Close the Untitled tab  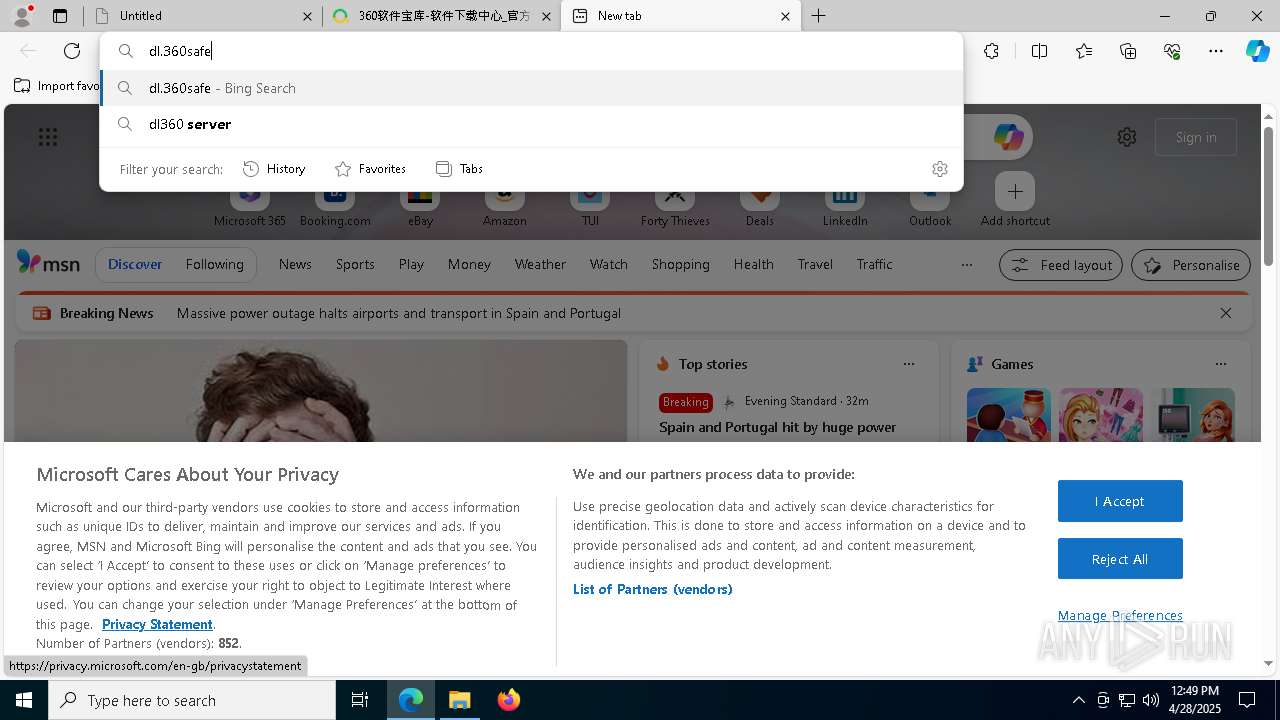(307, 16)
